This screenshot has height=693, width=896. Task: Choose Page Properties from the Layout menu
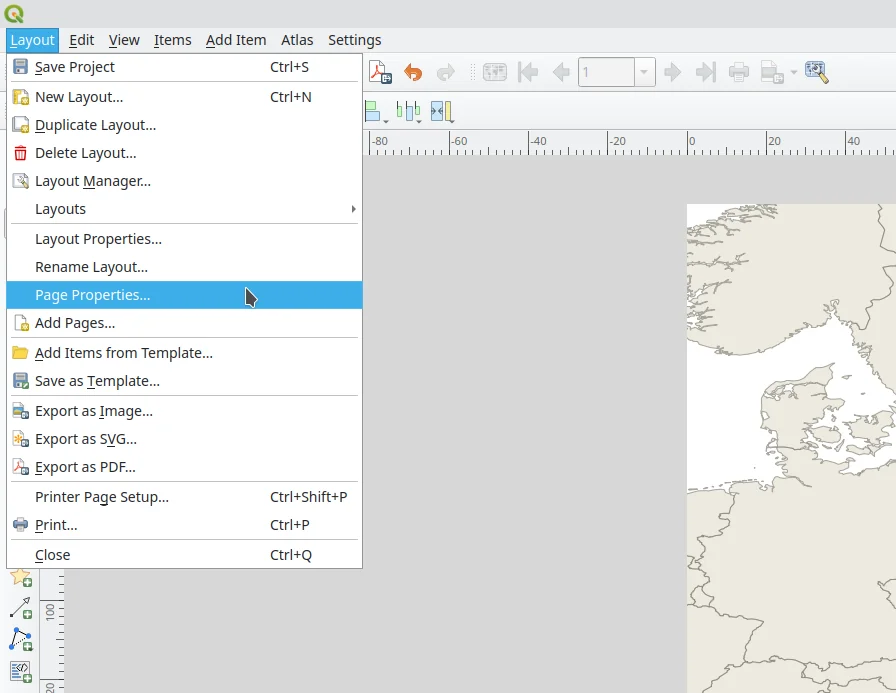point(92,295)
